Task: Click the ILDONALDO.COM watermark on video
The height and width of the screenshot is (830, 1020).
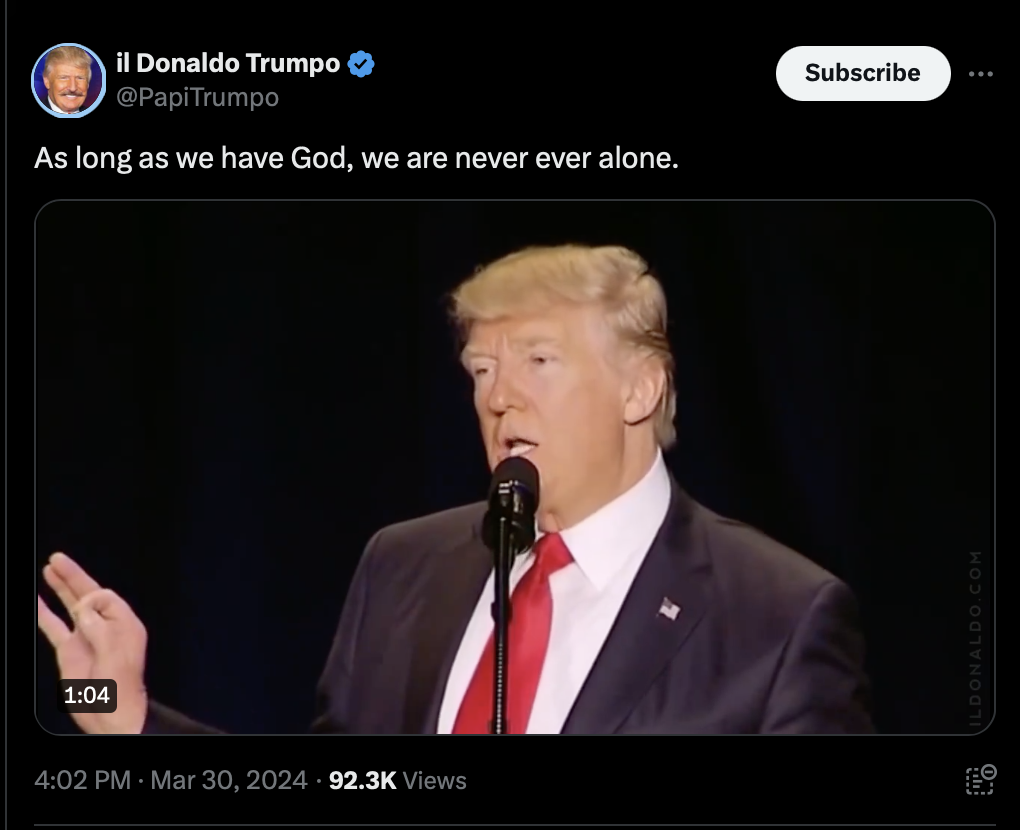Action: tap(975, 639)
